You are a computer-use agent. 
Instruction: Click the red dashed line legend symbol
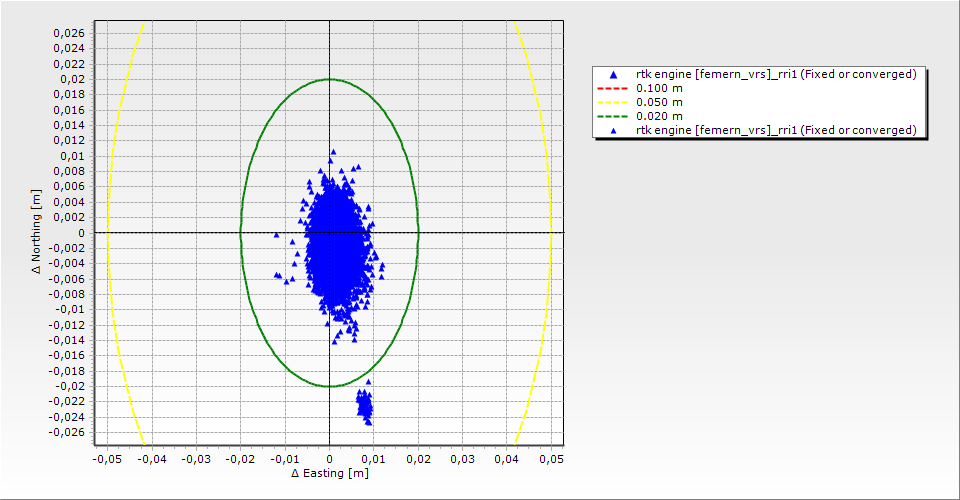pos(614,88)
